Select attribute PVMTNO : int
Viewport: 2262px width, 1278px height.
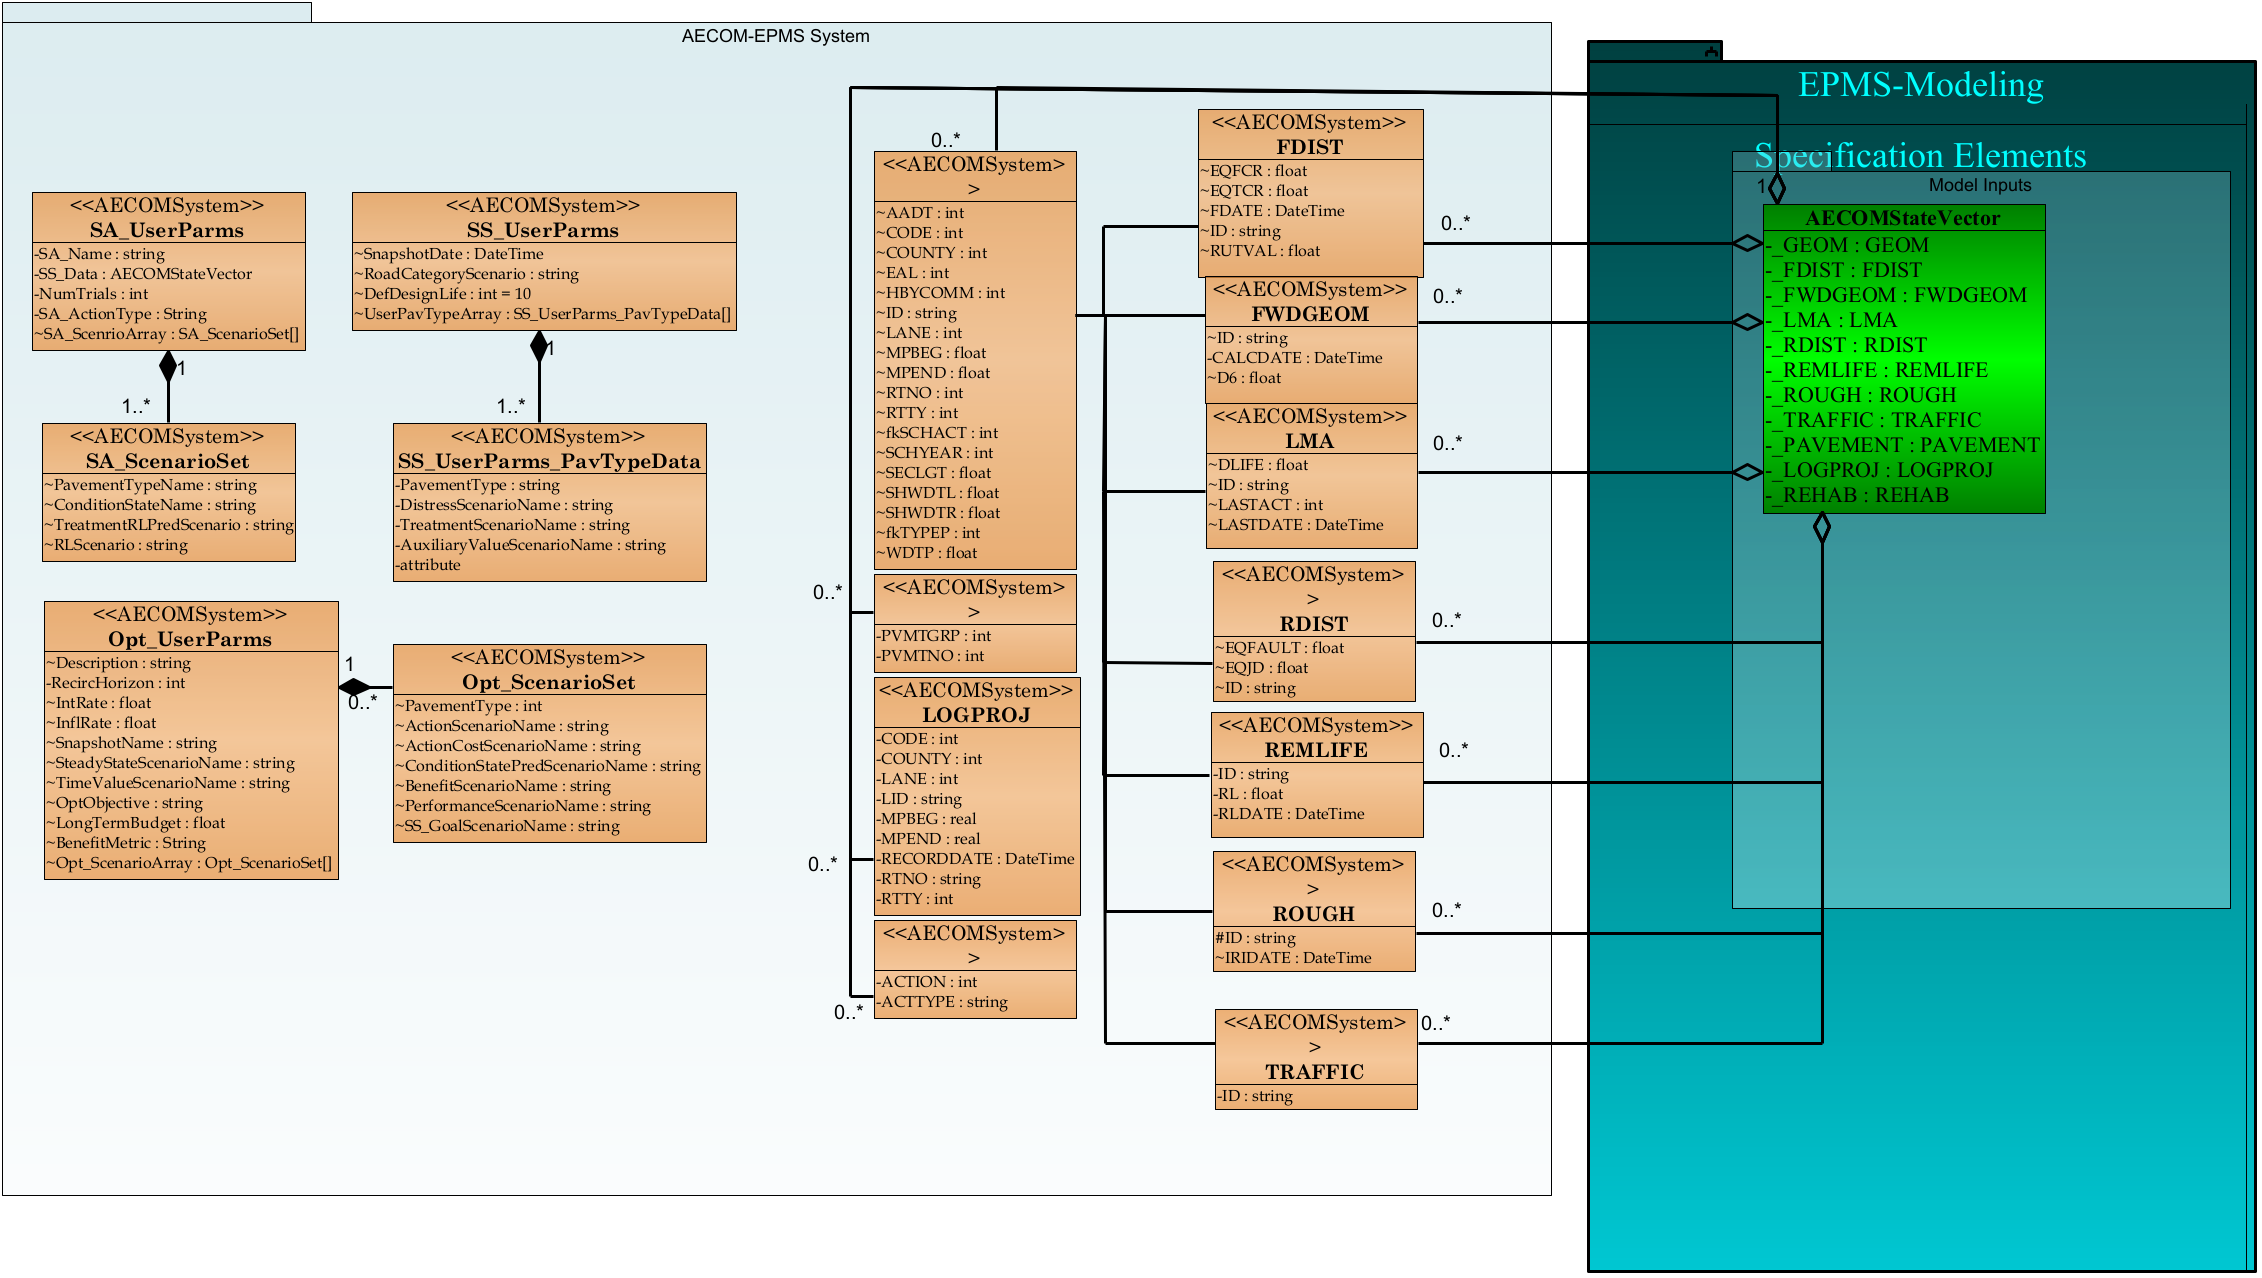click(x=931, y=656)
